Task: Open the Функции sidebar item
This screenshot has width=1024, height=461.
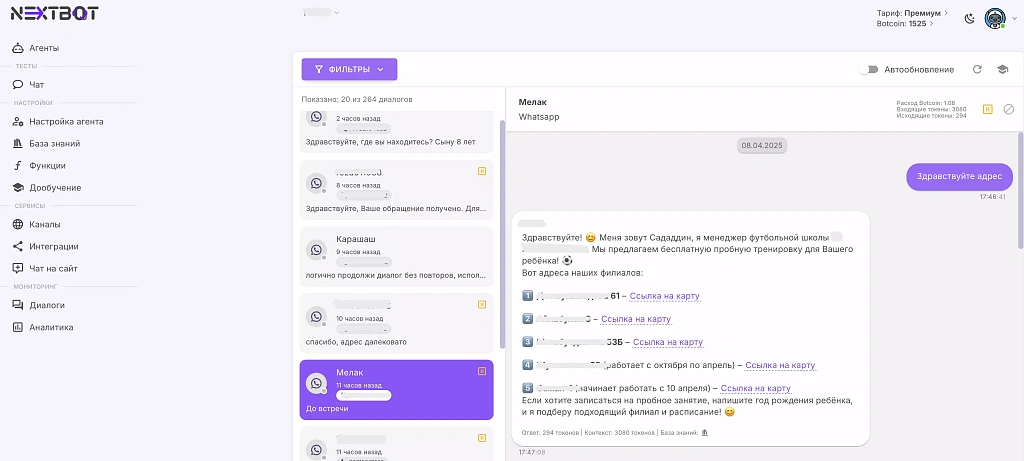Action: [x=47, y=165]
